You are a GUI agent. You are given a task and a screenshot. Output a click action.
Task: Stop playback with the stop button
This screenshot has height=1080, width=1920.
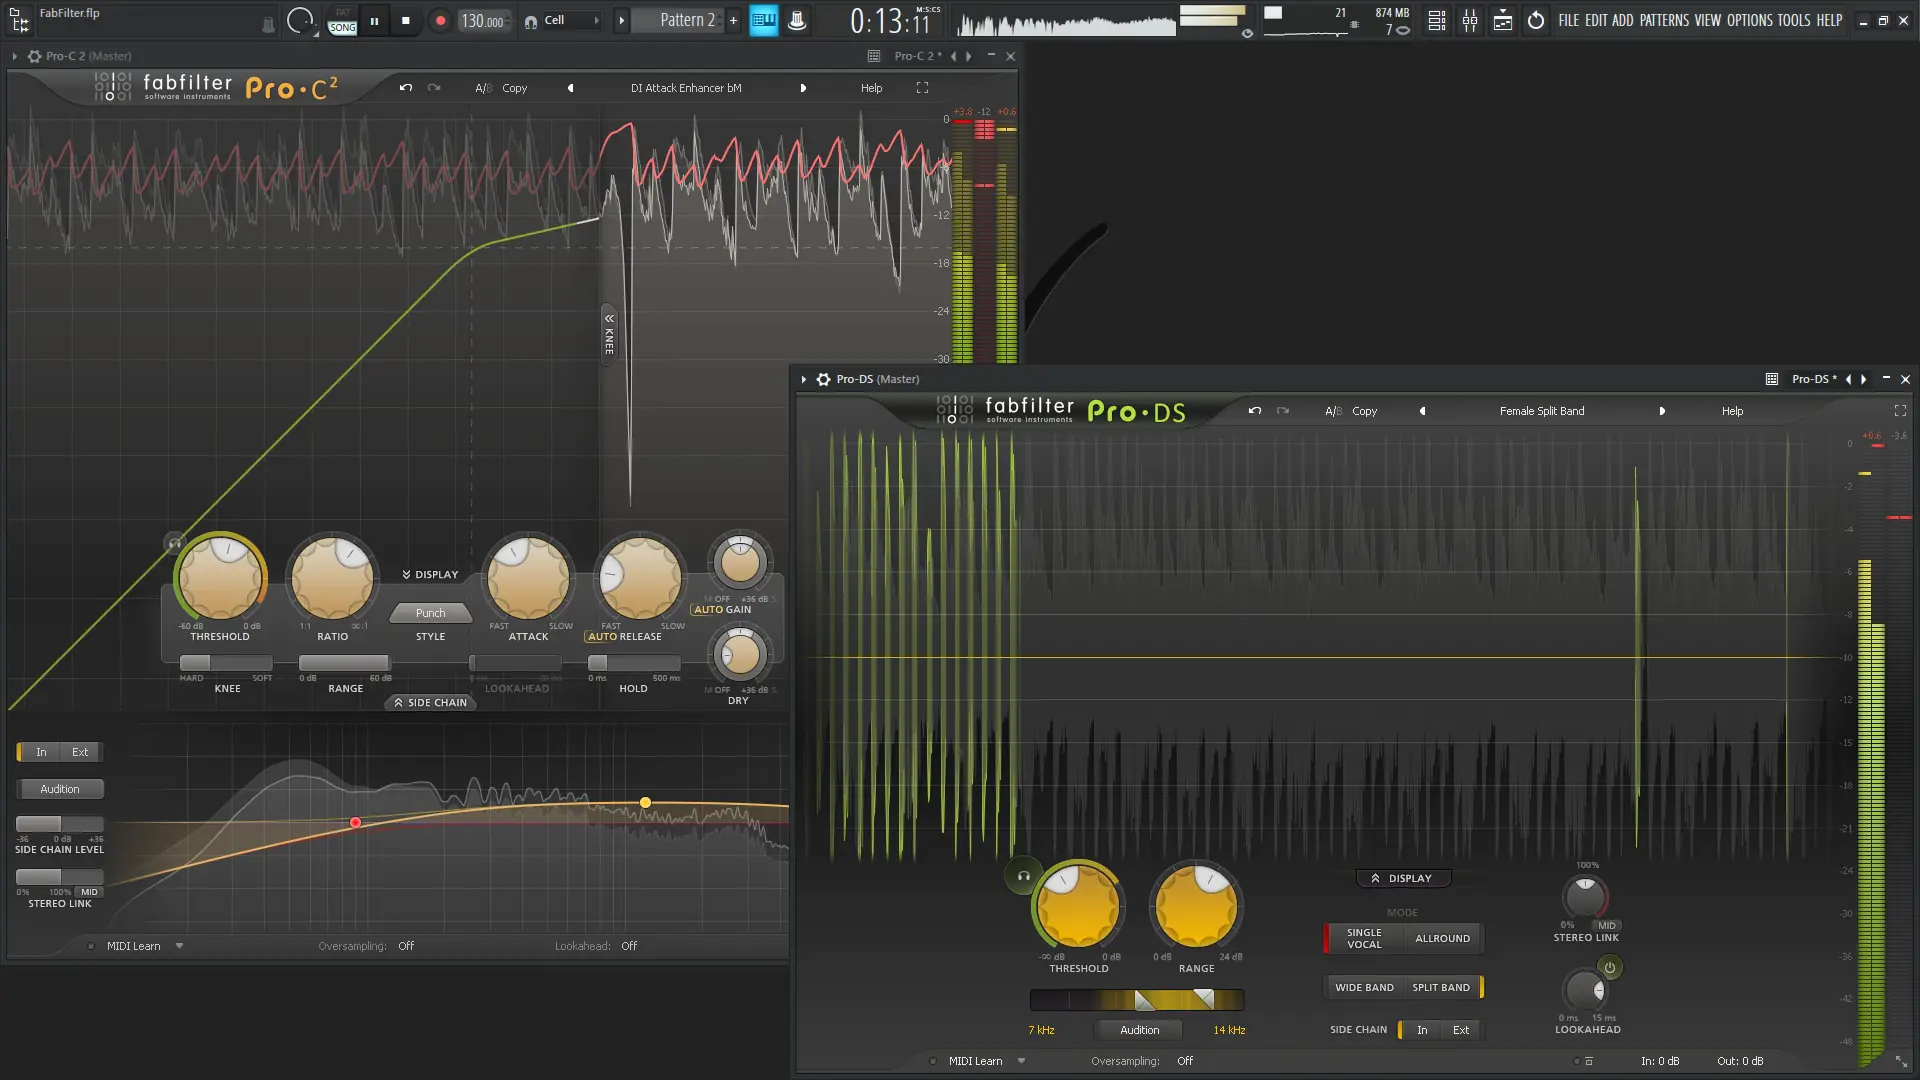coord(405,20)
